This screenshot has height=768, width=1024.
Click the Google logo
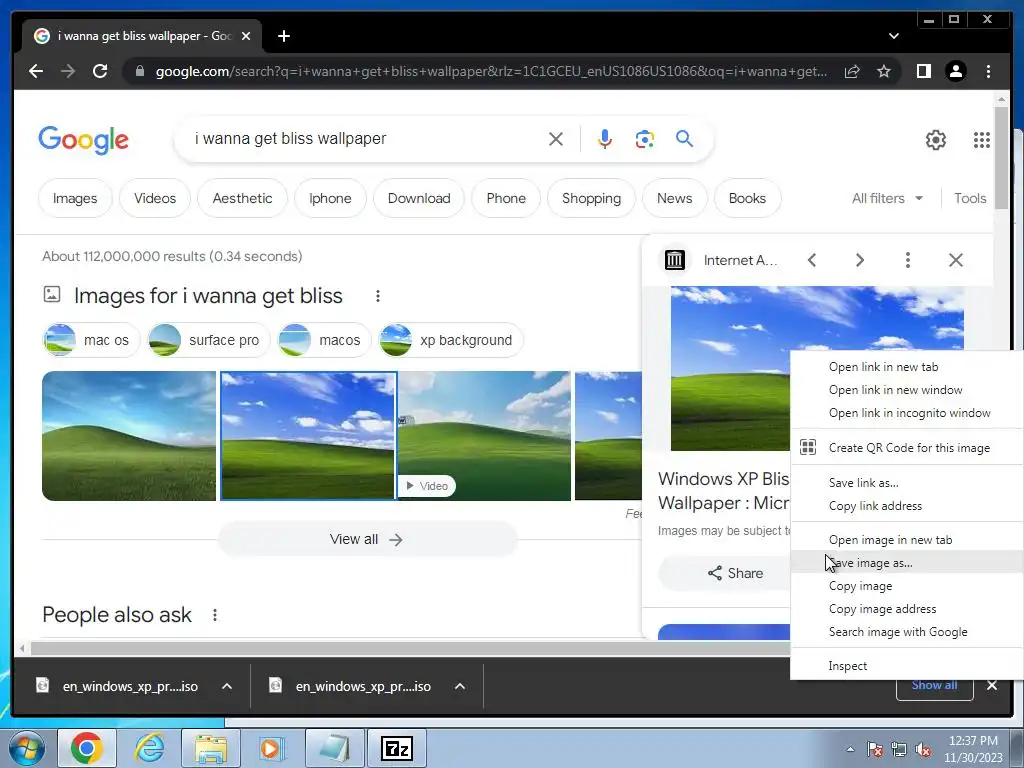pyautogui.click(x=84, y=139)
